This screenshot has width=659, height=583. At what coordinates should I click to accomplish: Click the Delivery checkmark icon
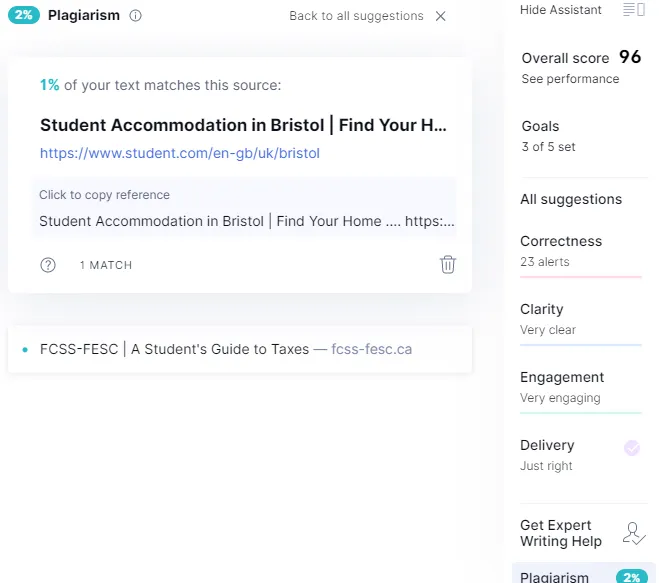[632, 448]
